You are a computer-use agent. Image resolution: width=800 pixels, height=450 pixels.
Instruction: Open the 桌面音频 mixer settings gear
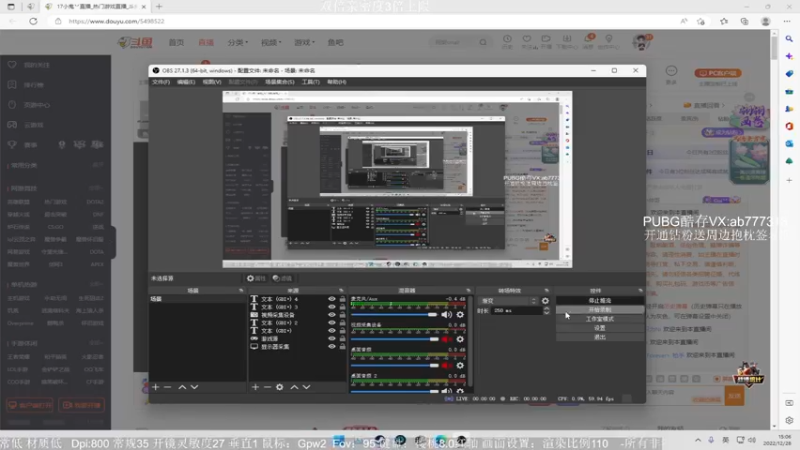point(460,365)
